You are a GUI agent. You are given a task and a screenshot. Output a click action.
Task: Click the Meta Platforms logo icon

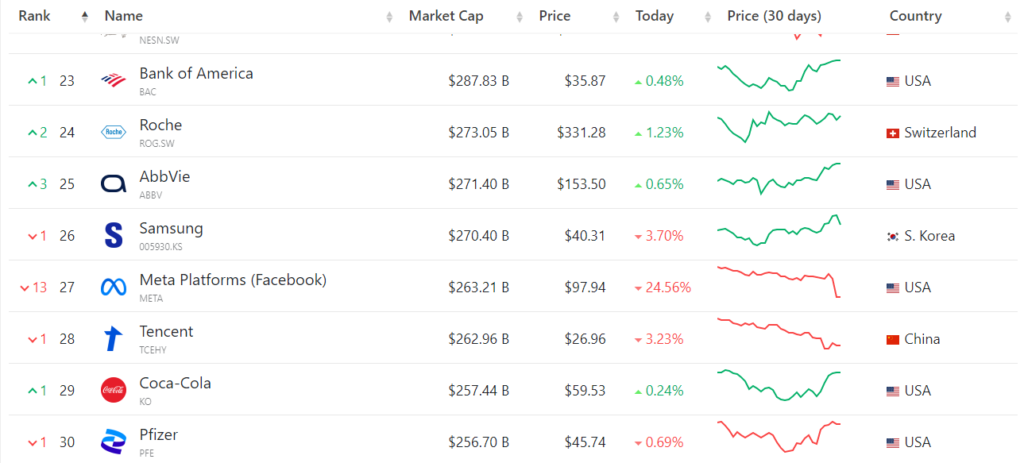point(113,287)
